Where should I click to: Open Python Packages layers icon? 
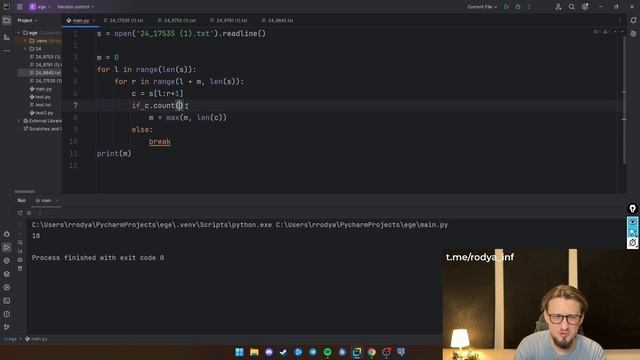[7, 274]
